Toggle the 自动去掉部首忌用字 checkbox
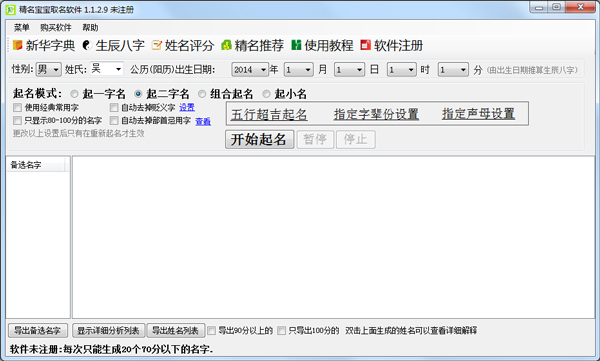This screenshot has height=361, width=600. [114, 121]
